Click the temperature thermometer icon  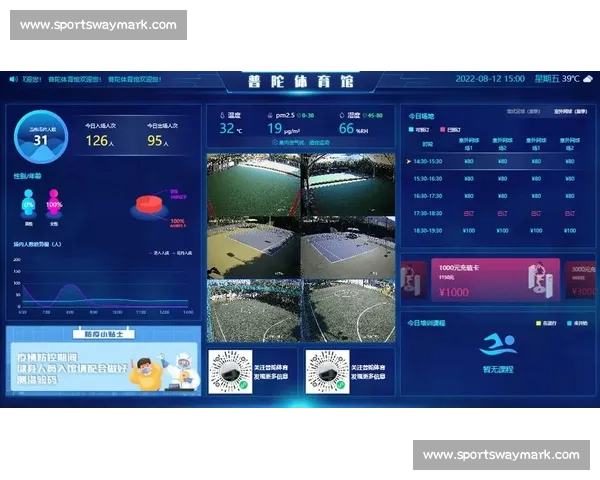pos(222,115)
